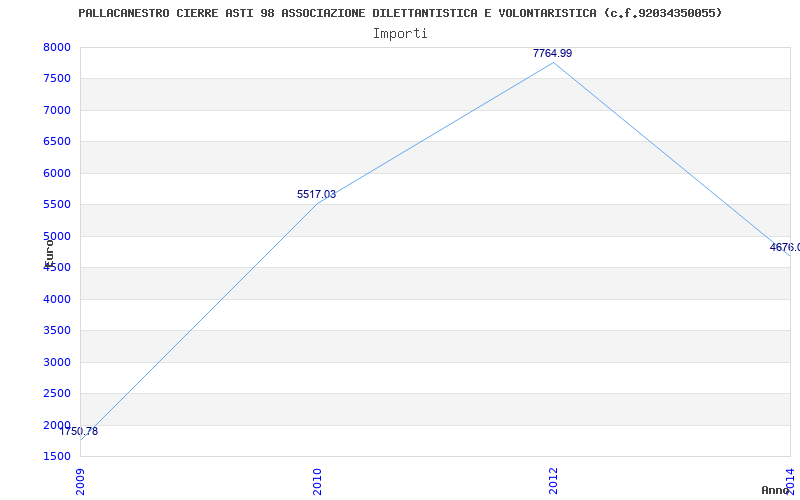Click the 'Anno' x-axis title
The width and height of the screenshot is (800, 500).
775,490
